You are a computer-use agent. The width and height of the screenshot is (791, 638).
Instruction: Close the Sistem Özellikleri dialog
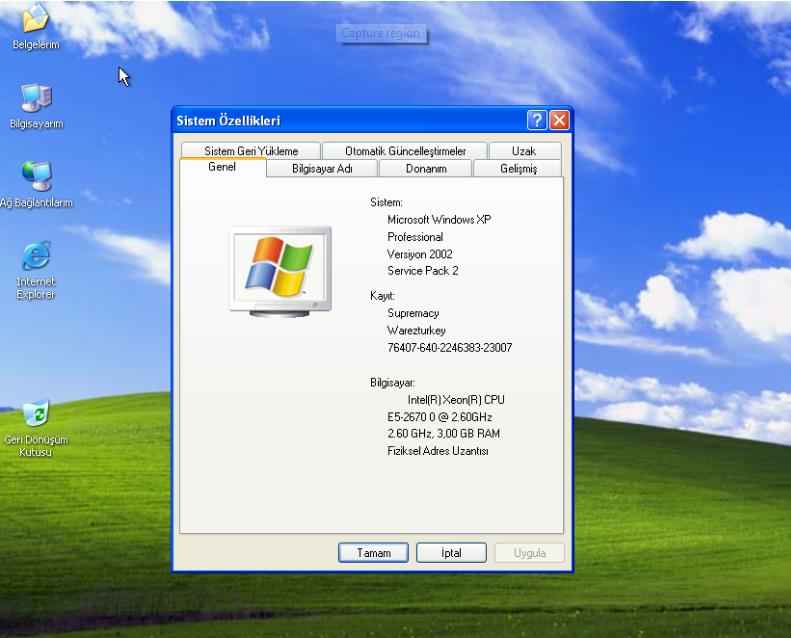(x=559, y=121)
